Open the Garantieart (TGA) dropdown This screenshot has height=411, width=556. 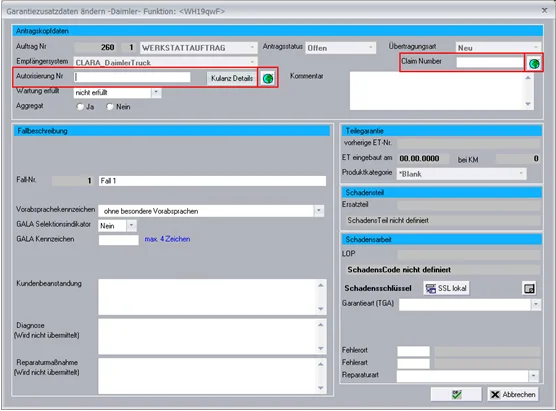(536, 304)
